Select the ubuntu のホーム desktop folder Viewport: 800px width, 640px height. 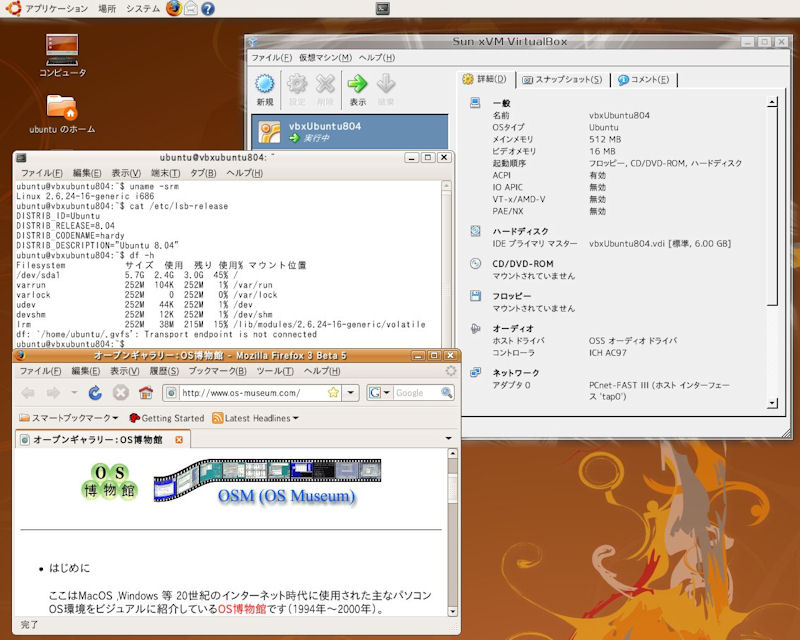coord(62,114)
